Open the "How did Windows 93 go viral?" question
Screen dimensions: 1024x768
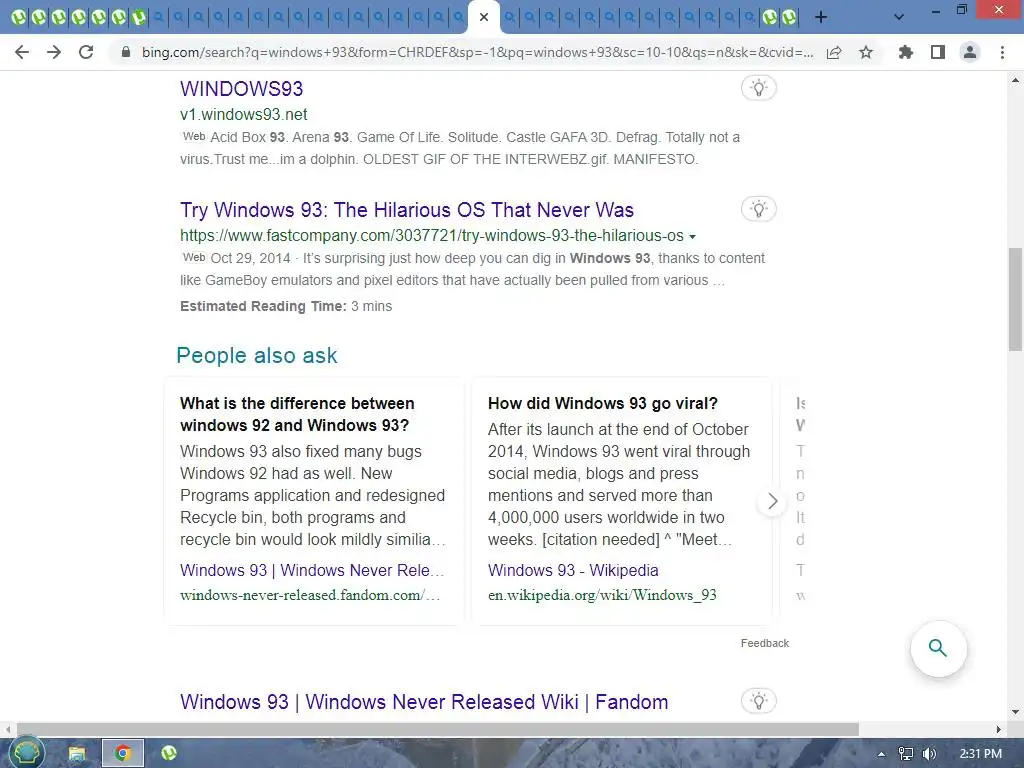pyautogui.click(x=603, y=404)
